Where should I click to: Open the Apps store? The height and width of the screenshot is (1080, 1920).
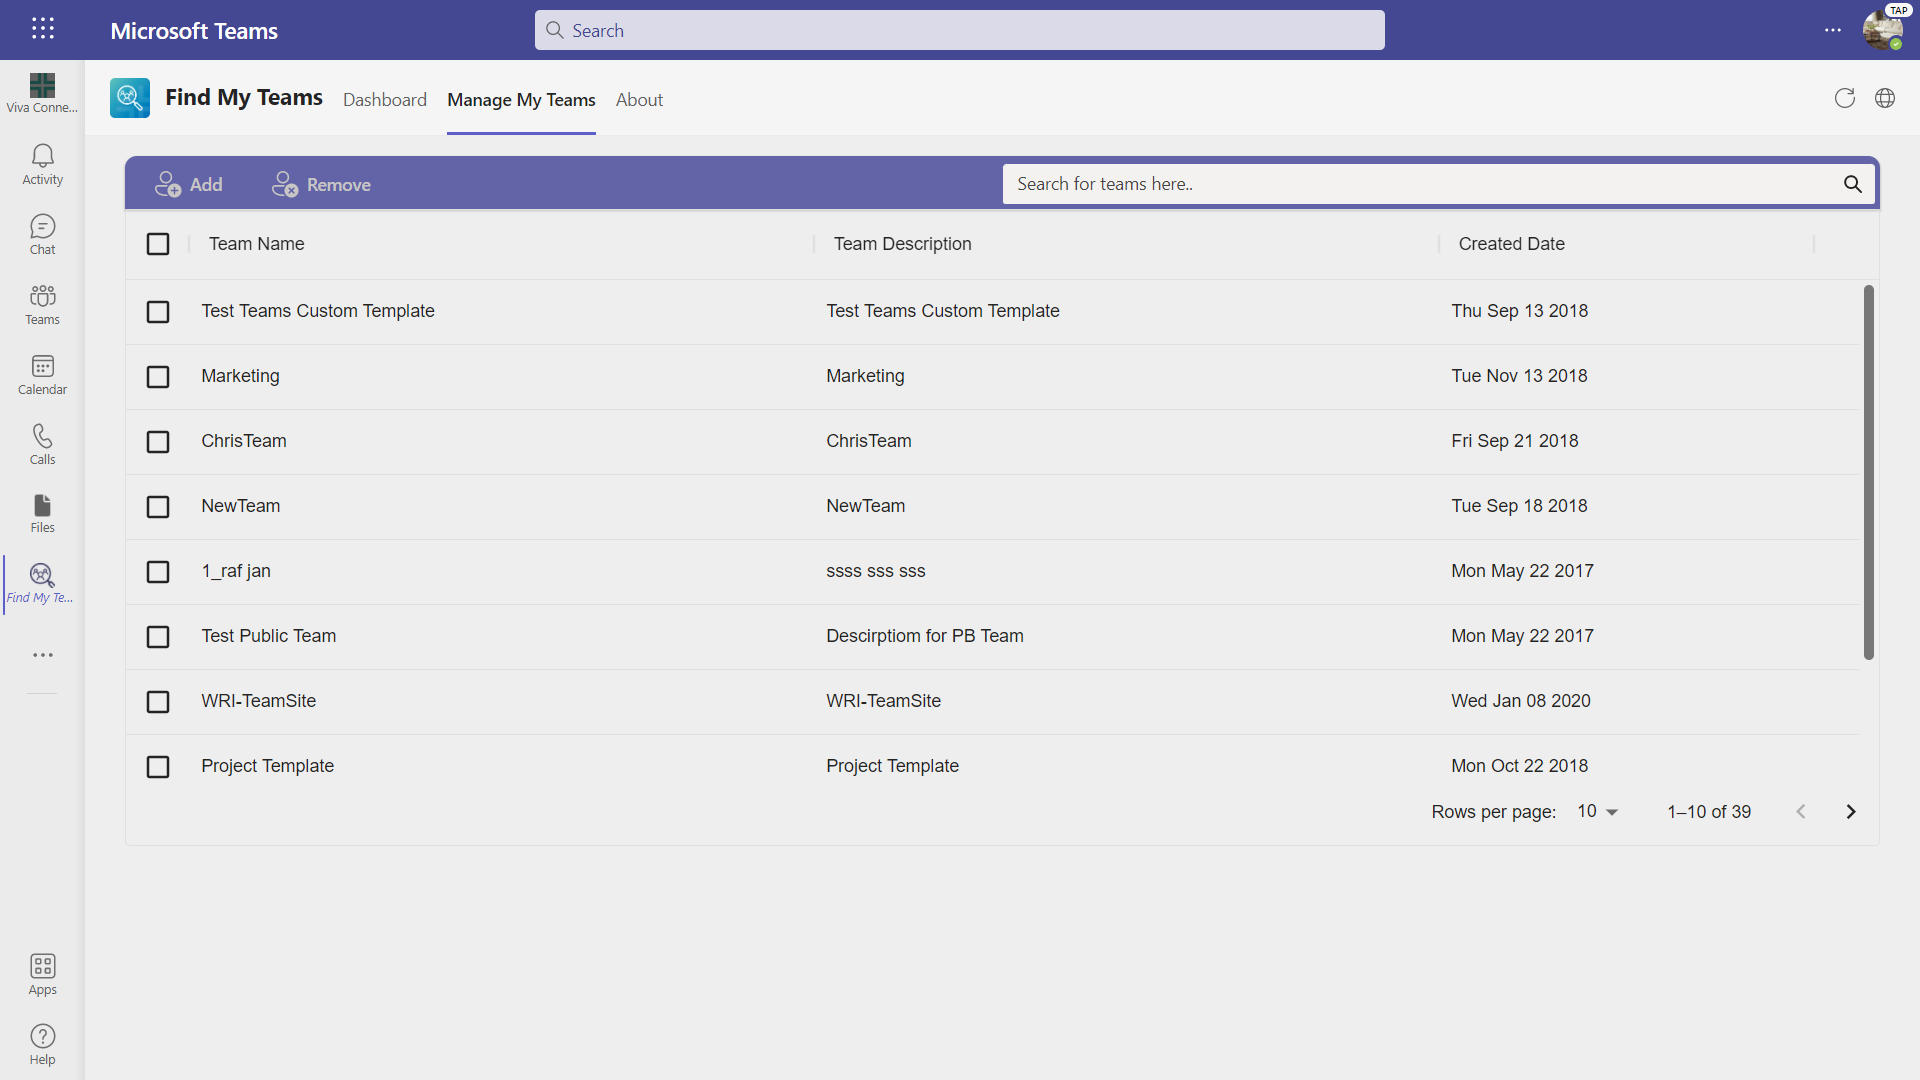pyautogui.click(x=42, y=975)
